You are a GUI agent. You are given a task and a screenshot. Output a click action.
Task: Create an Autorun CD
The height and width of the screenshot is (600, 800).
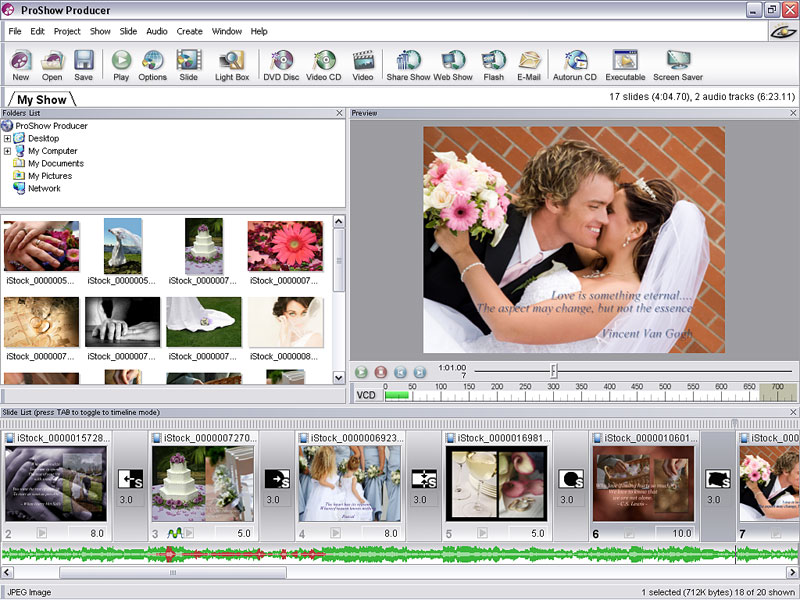click(x=575, y=62)
